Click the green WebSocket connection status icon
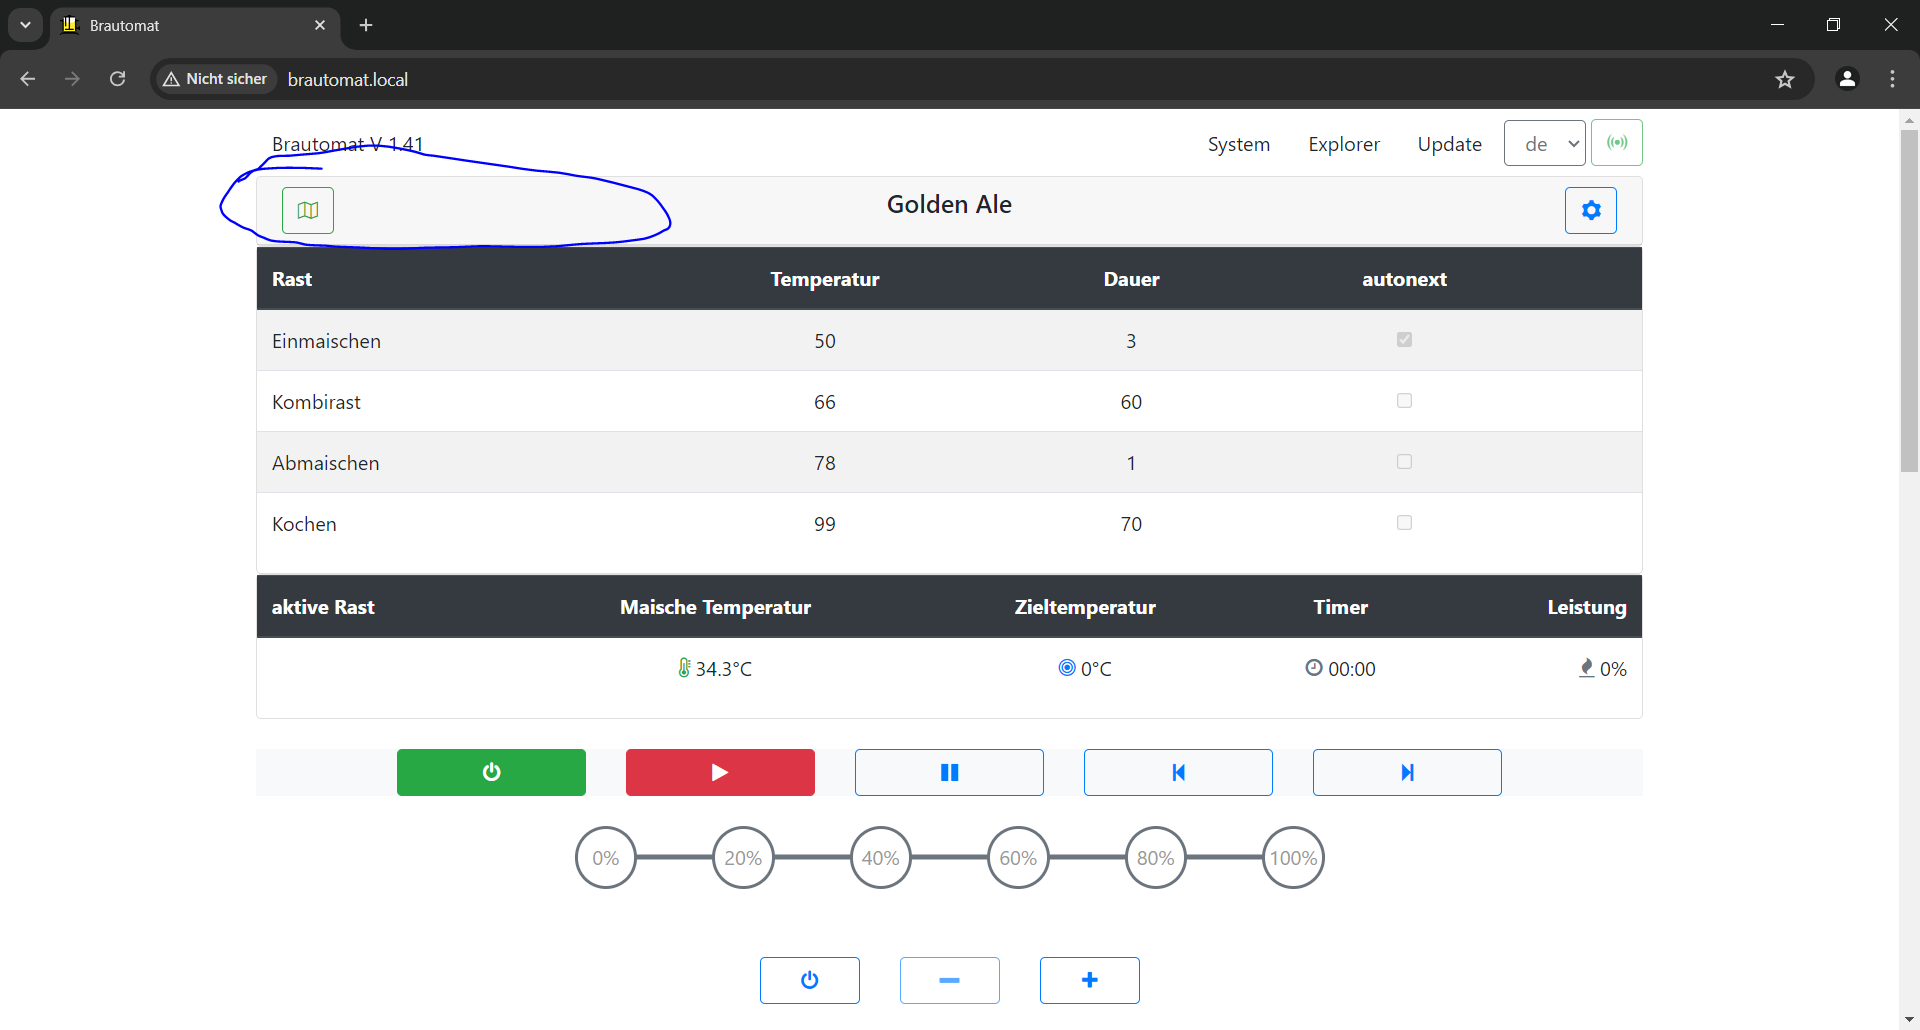This screenshot has width=1920, height=1030. (1616, 143)
